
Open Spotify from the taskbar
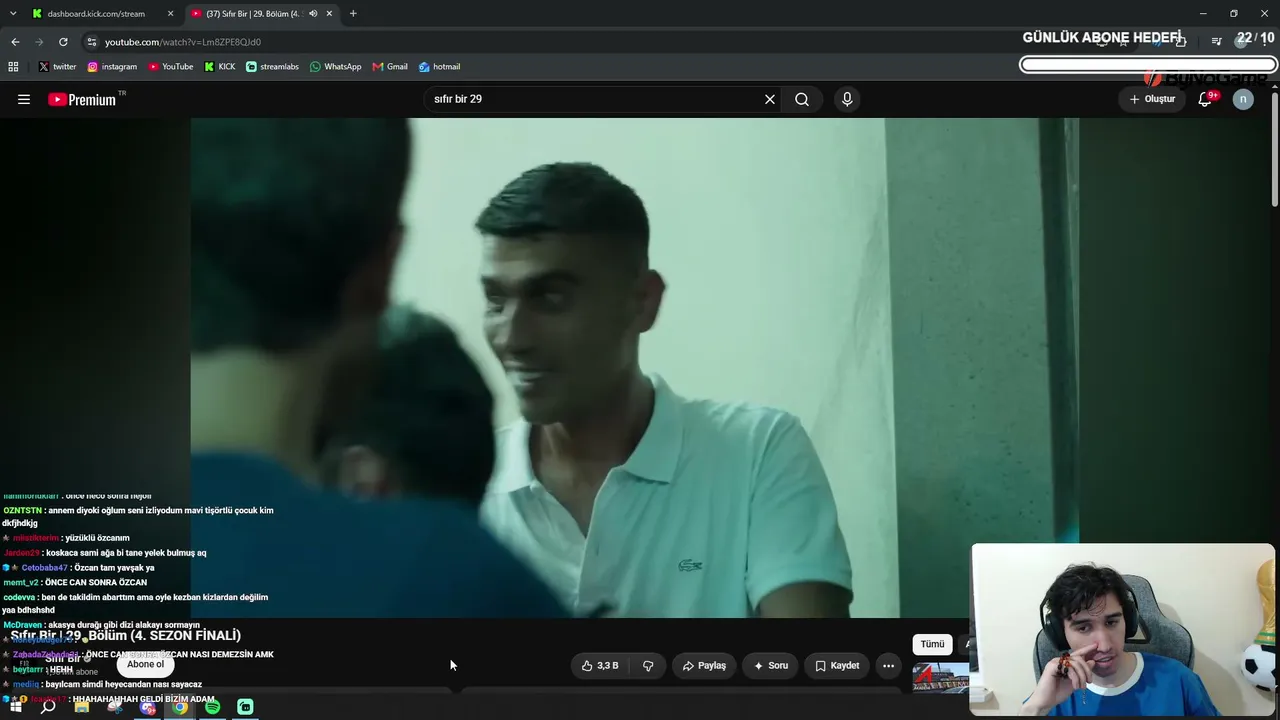[x=213, y=707]
